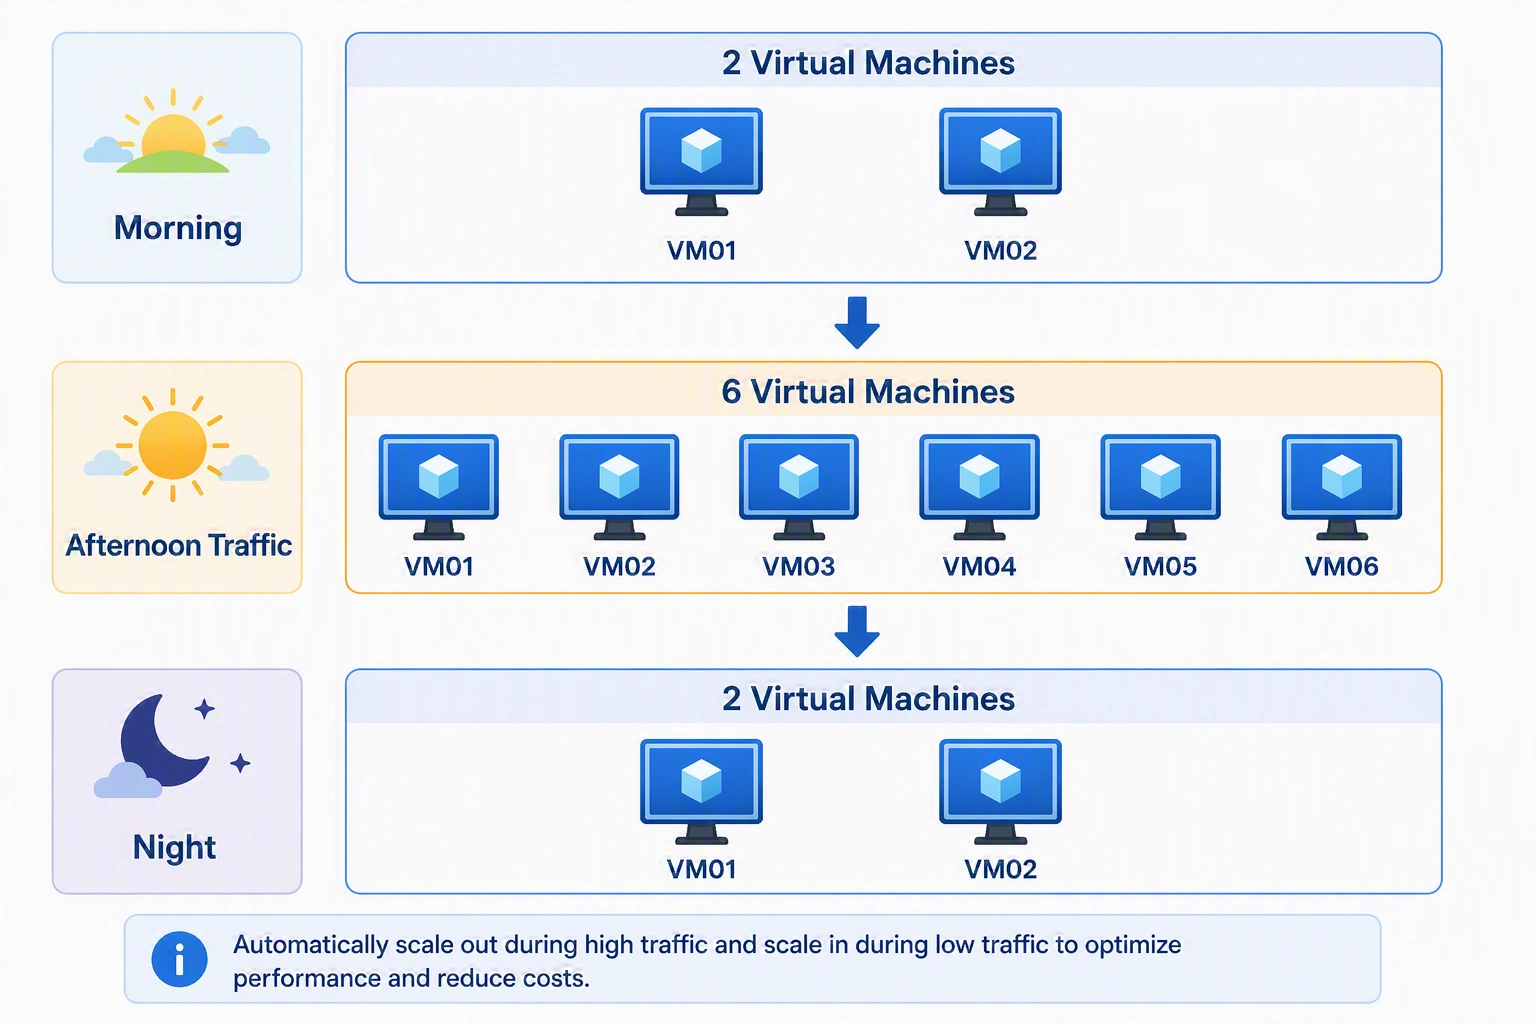Click the VM04 label
The width and height of the screenshot is (1536, 1024).
click(x=980, y=567)
